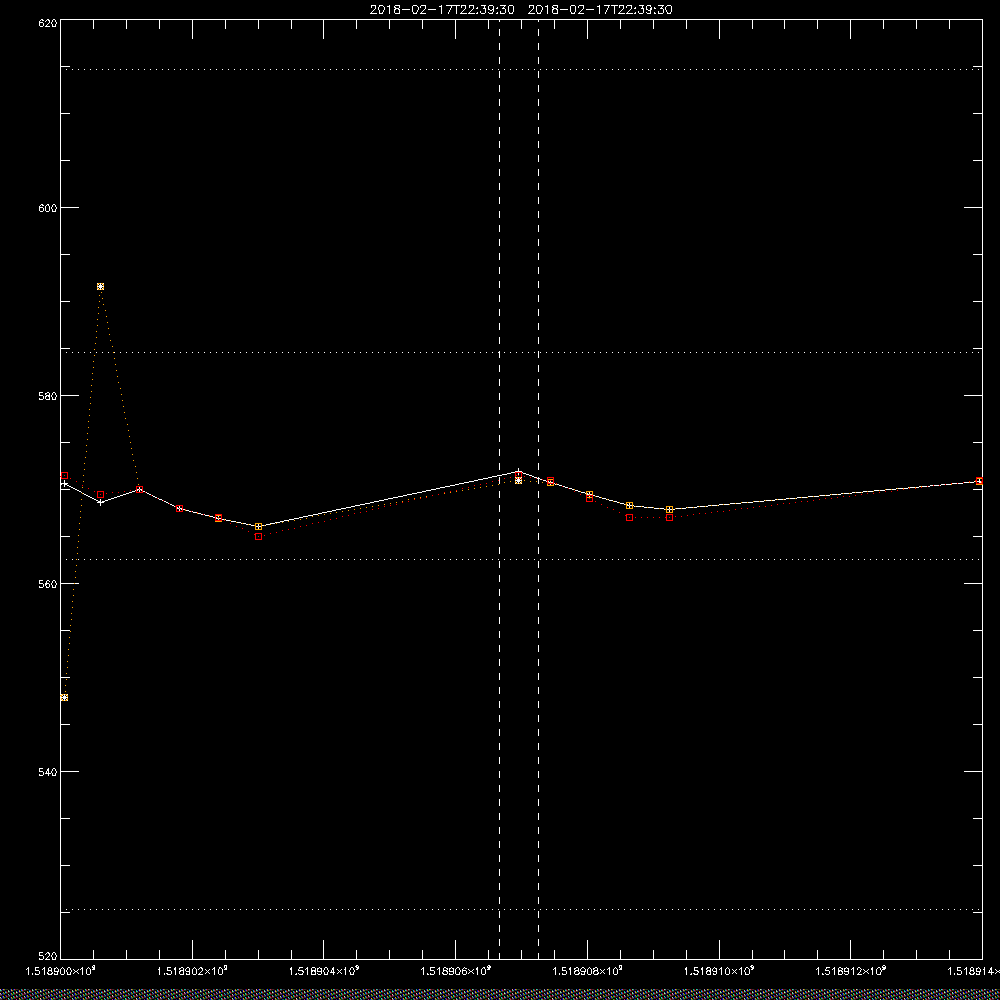Click the 1.518904×10⁹ x-axis label
1000x1000 pixels.
(324, 971)
